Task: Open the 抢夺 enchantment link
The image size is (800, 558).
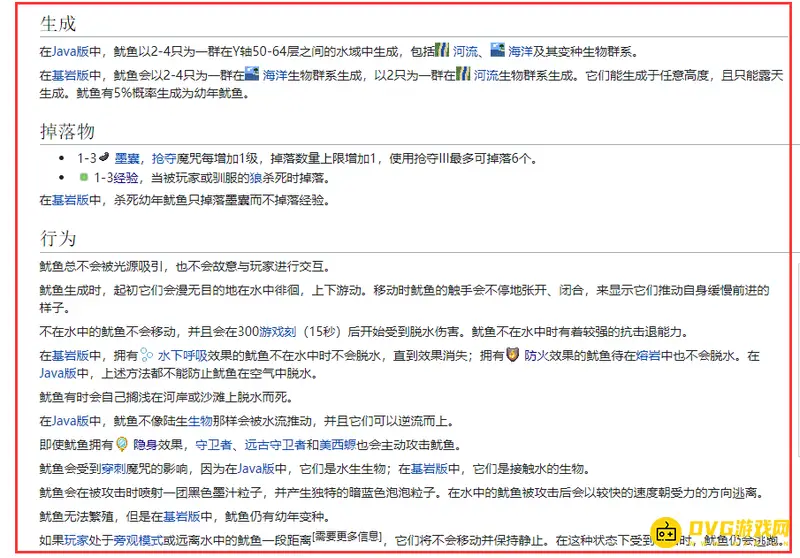Action: [x=164, y=158]
